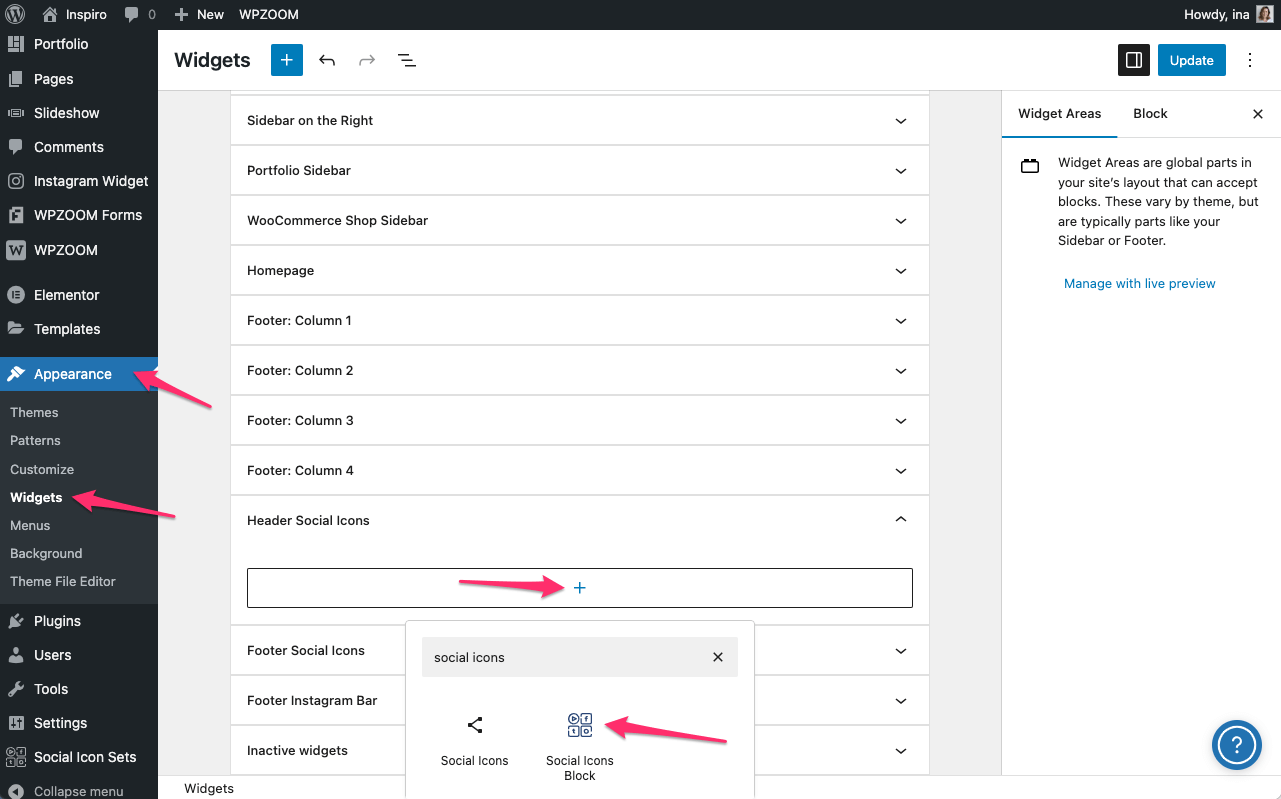
Task: Click the Social Icon Sets icon
Action: tap(16, 757)
